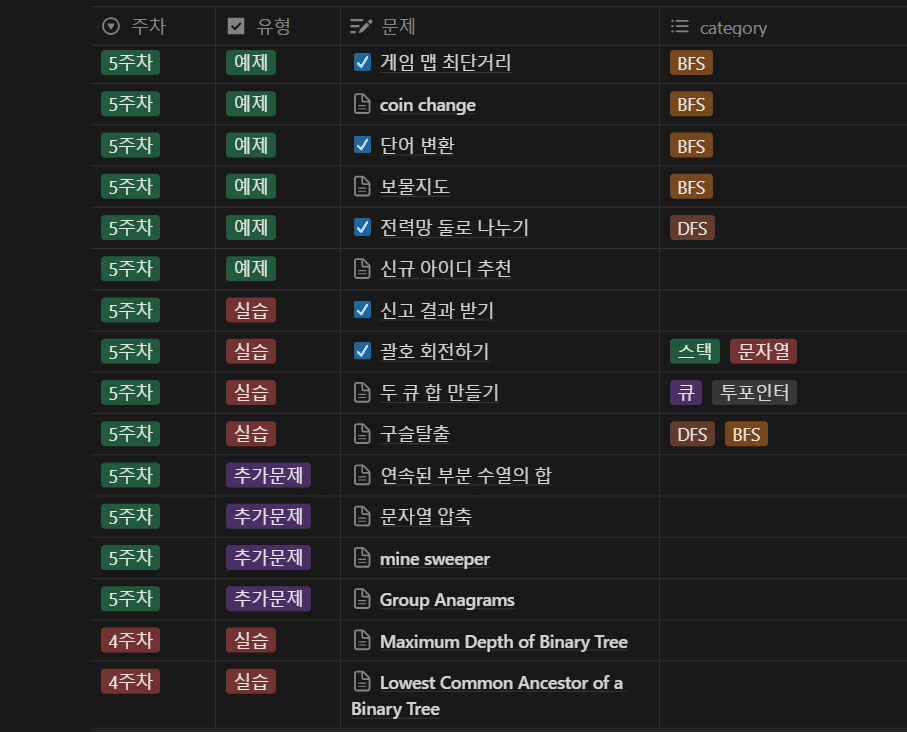Click the 큐 tag in 두 큐 합 만들기 row

pos(686,392)
